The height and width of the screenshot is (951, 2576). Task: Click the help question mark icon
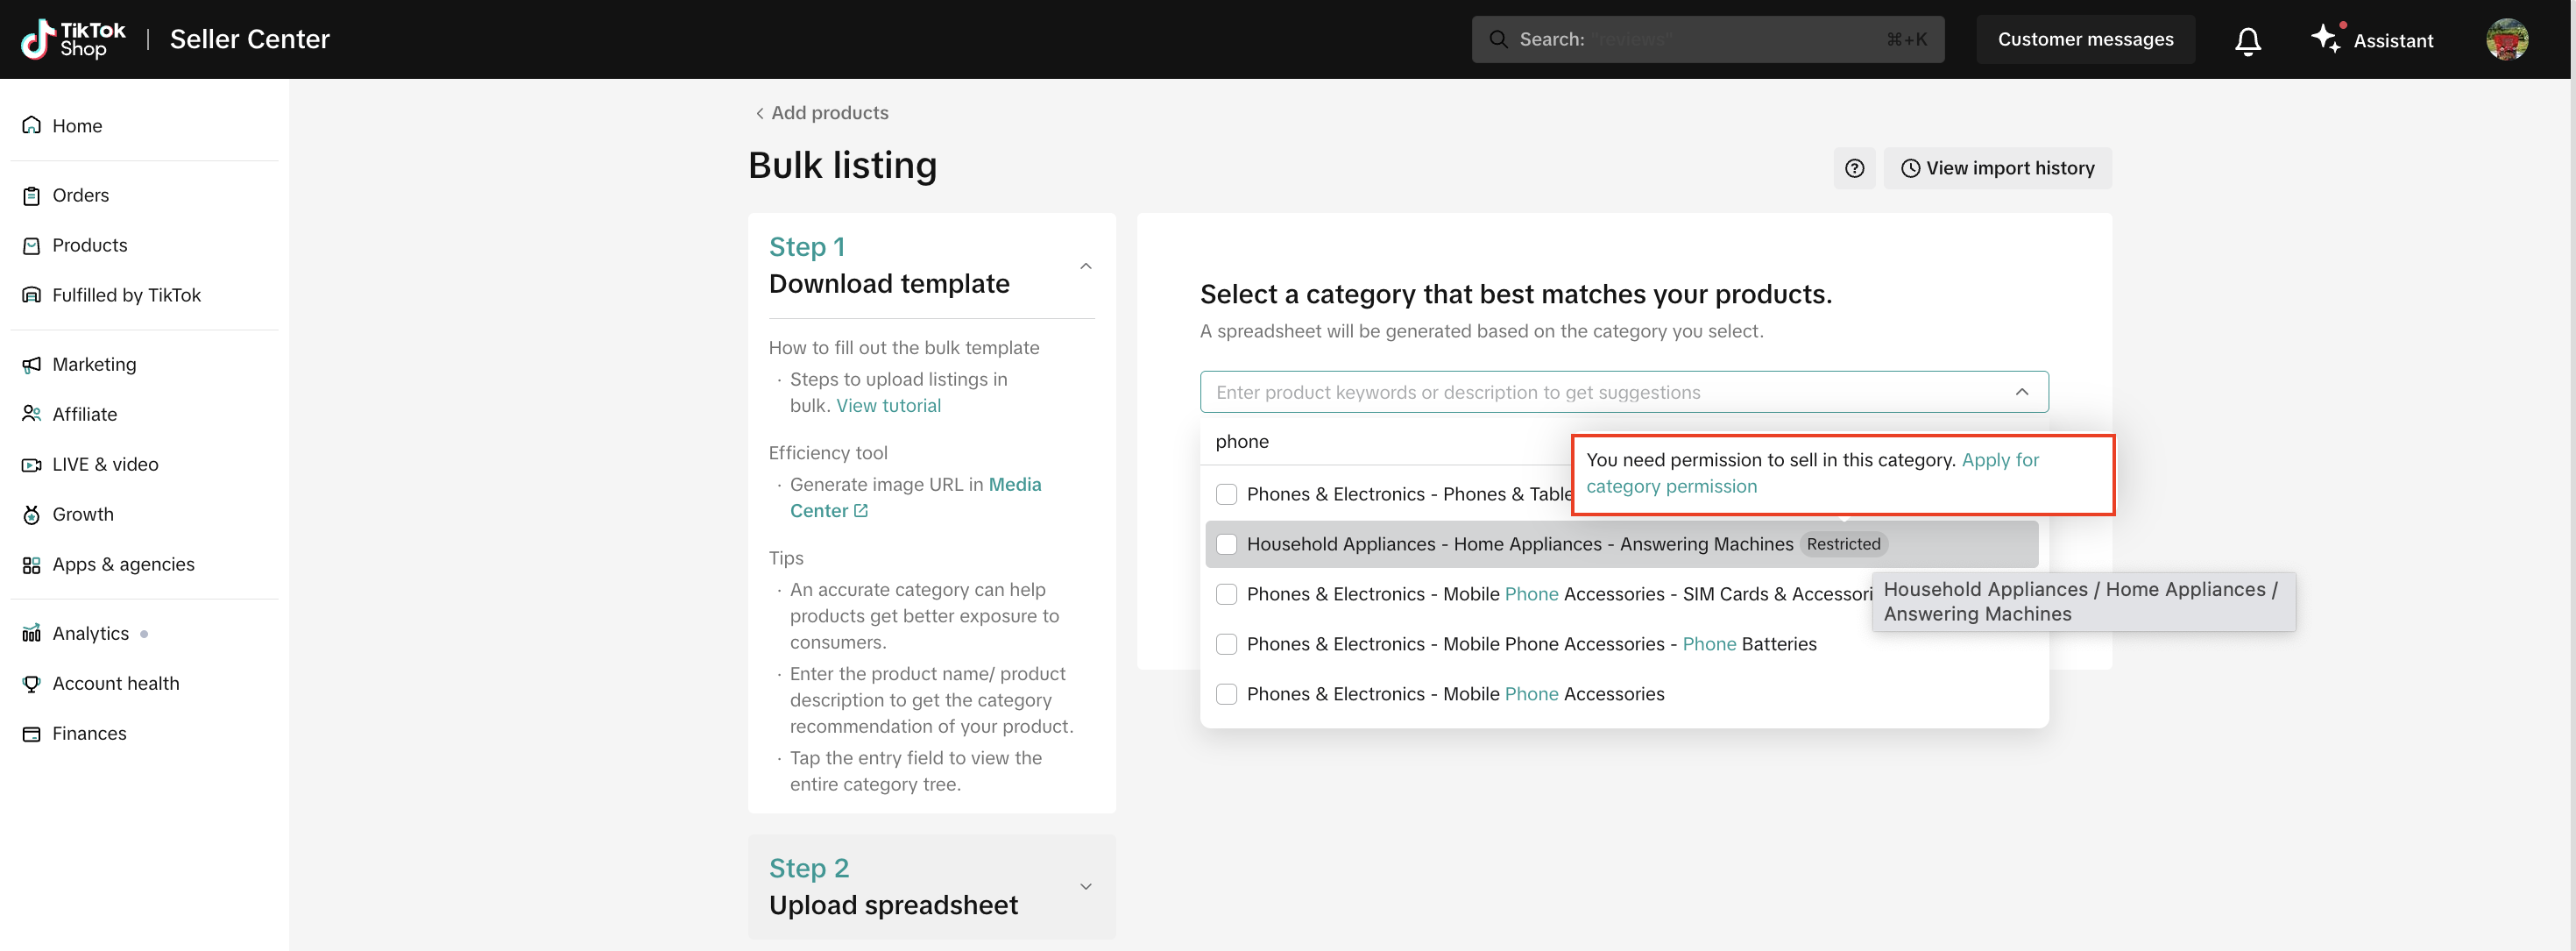pos(1854,168)
